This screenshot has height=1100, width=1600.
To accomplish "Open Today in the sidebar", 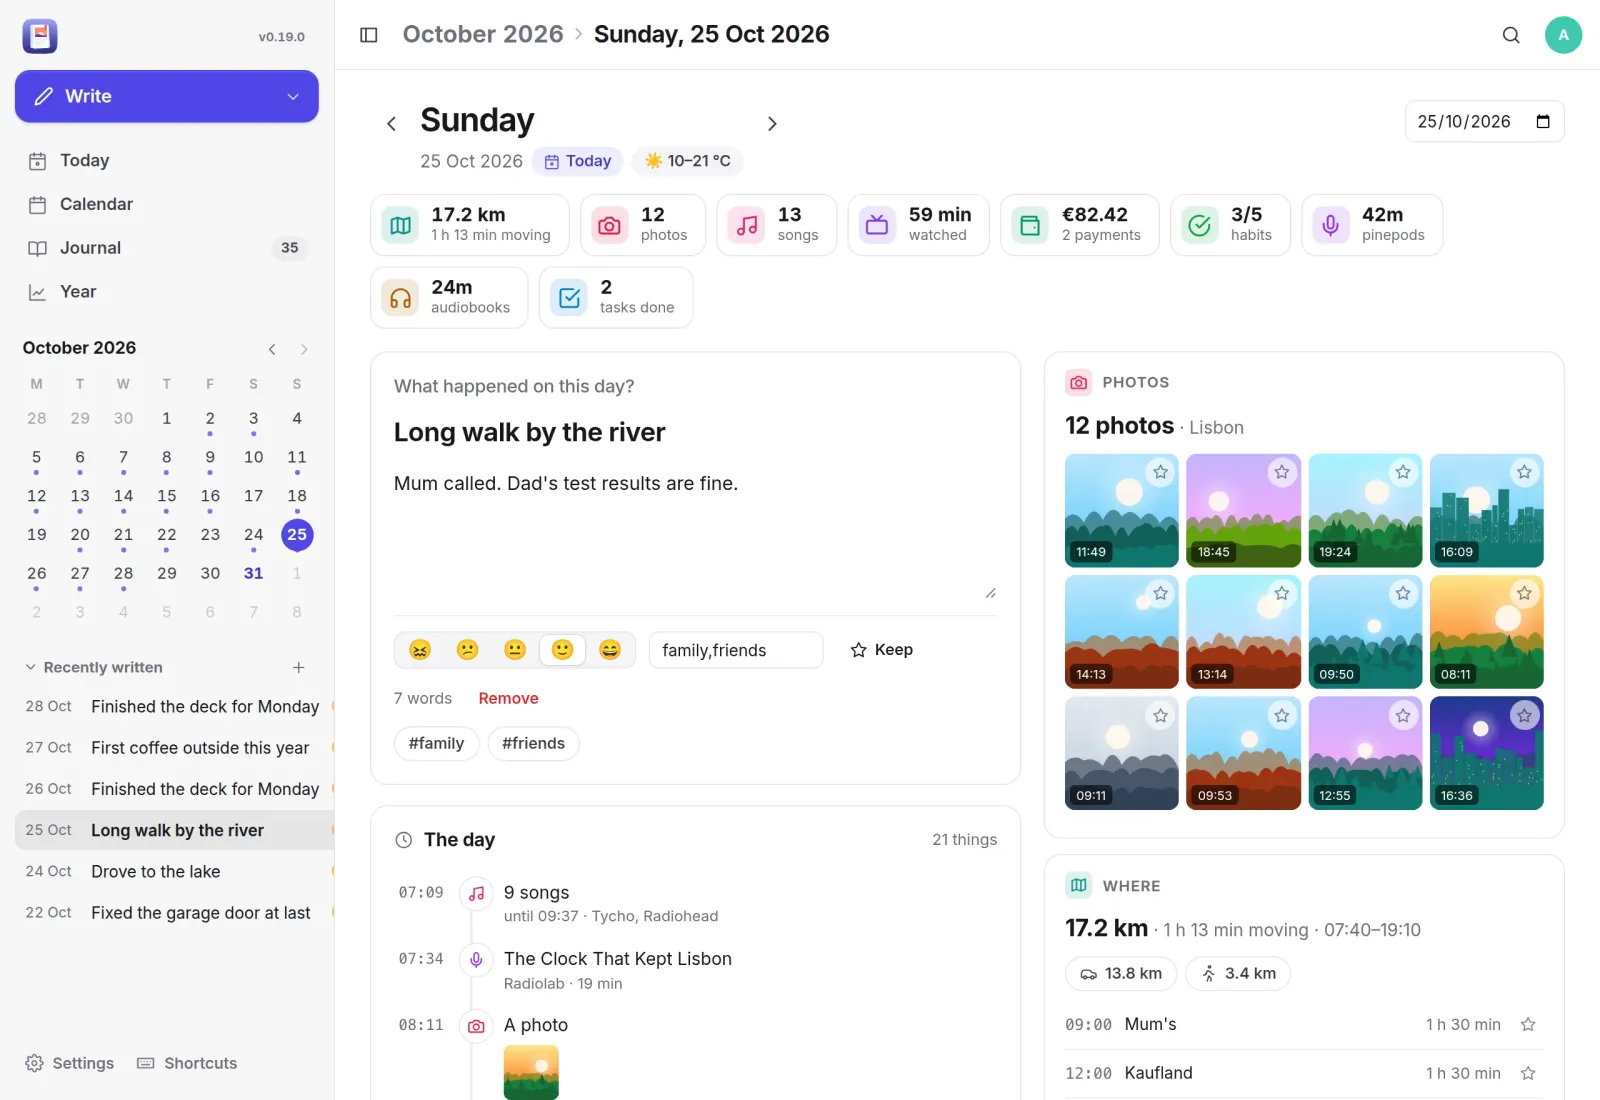I will pyautogui.click(x=167, y=160).
